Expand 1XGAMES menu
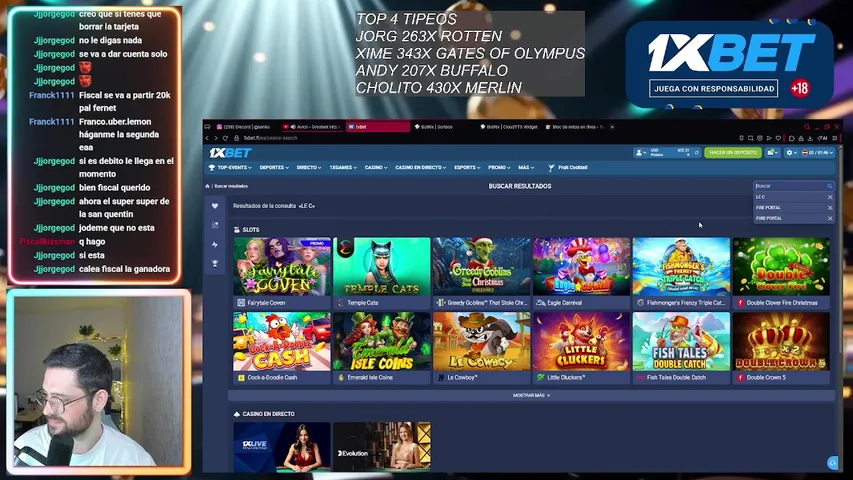Viewport: 853px width, 480px height. (343, 168)
